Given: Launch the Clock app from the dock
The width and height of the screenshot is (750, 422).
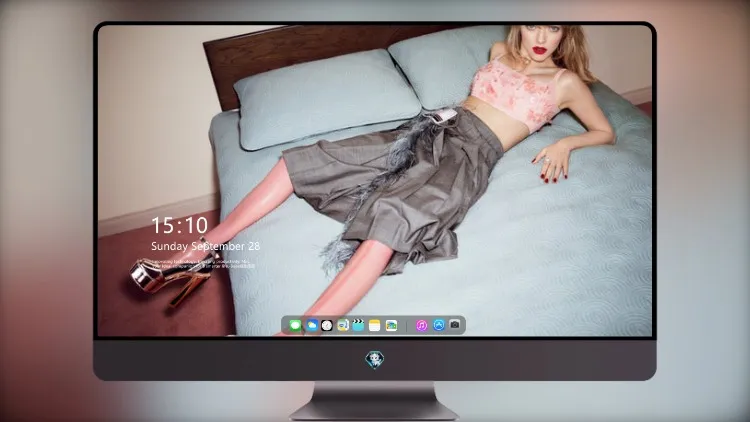Looking at the screenshot, I should 327,326.
